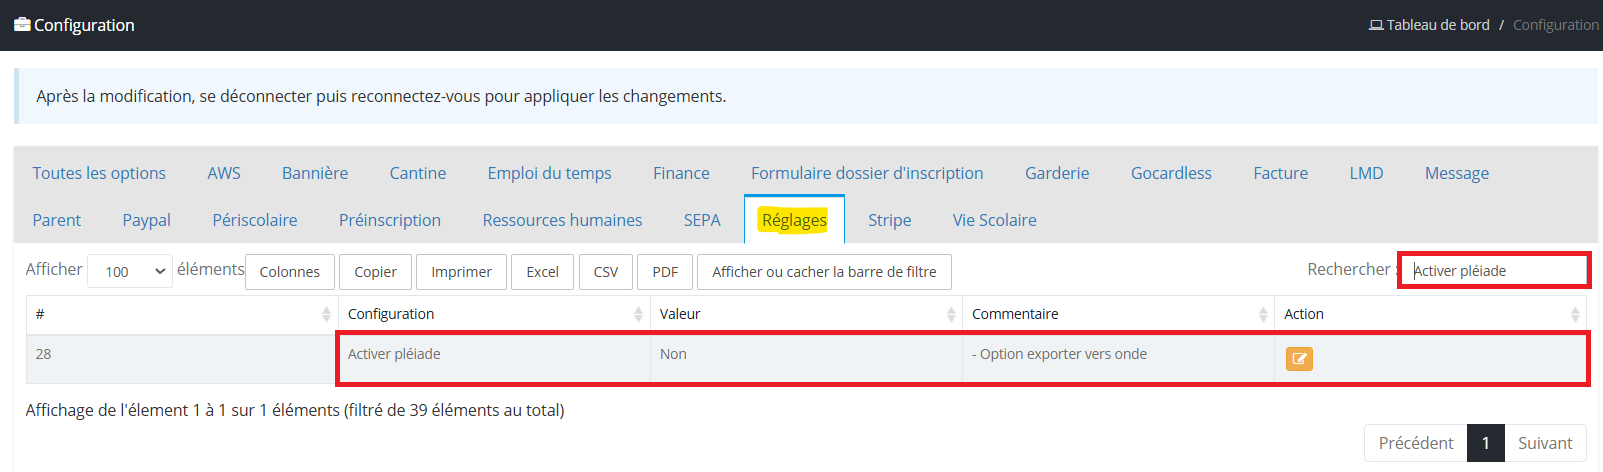Sort the Valeur column
This screenshot has width=1603, height=472.
[951, 314]
